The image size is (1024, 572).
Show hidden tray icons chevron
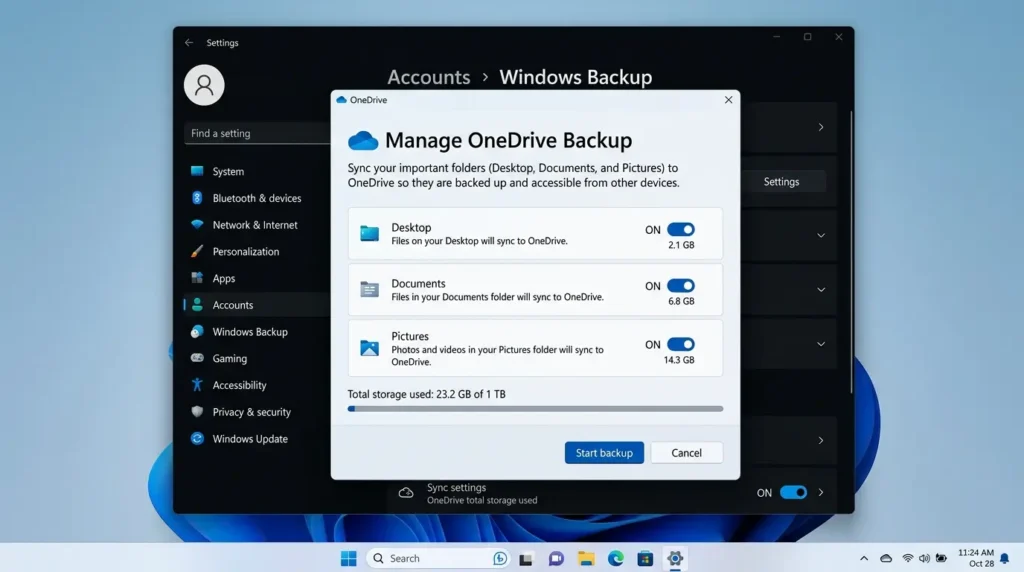tap(864, 558)
